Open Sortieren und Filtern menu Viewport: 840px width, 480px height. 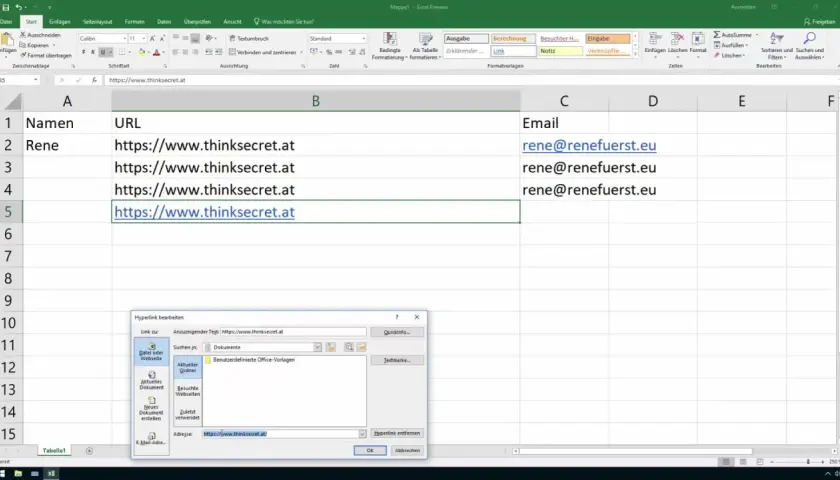[776, 46]
